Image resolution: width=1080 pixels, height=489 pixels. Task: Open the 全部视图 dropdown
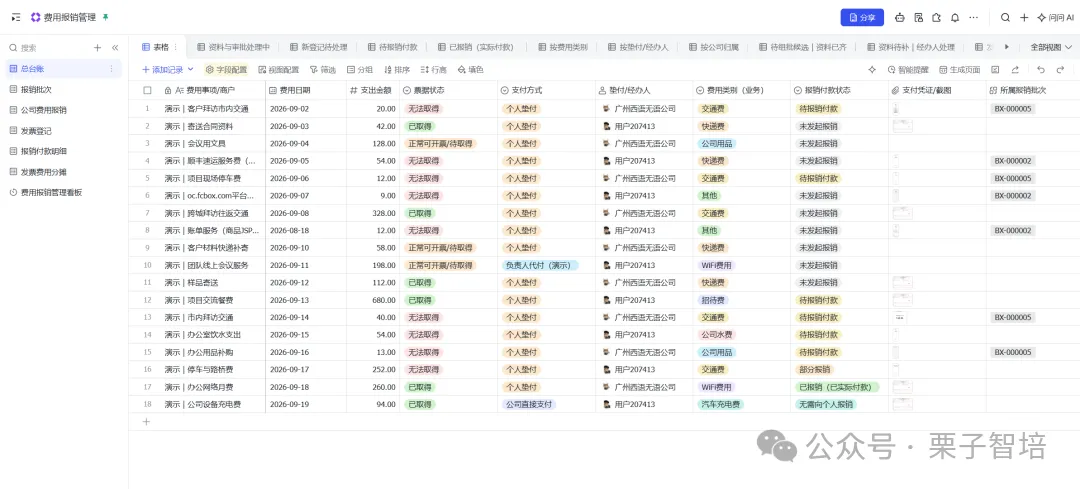coord(1051,47)
